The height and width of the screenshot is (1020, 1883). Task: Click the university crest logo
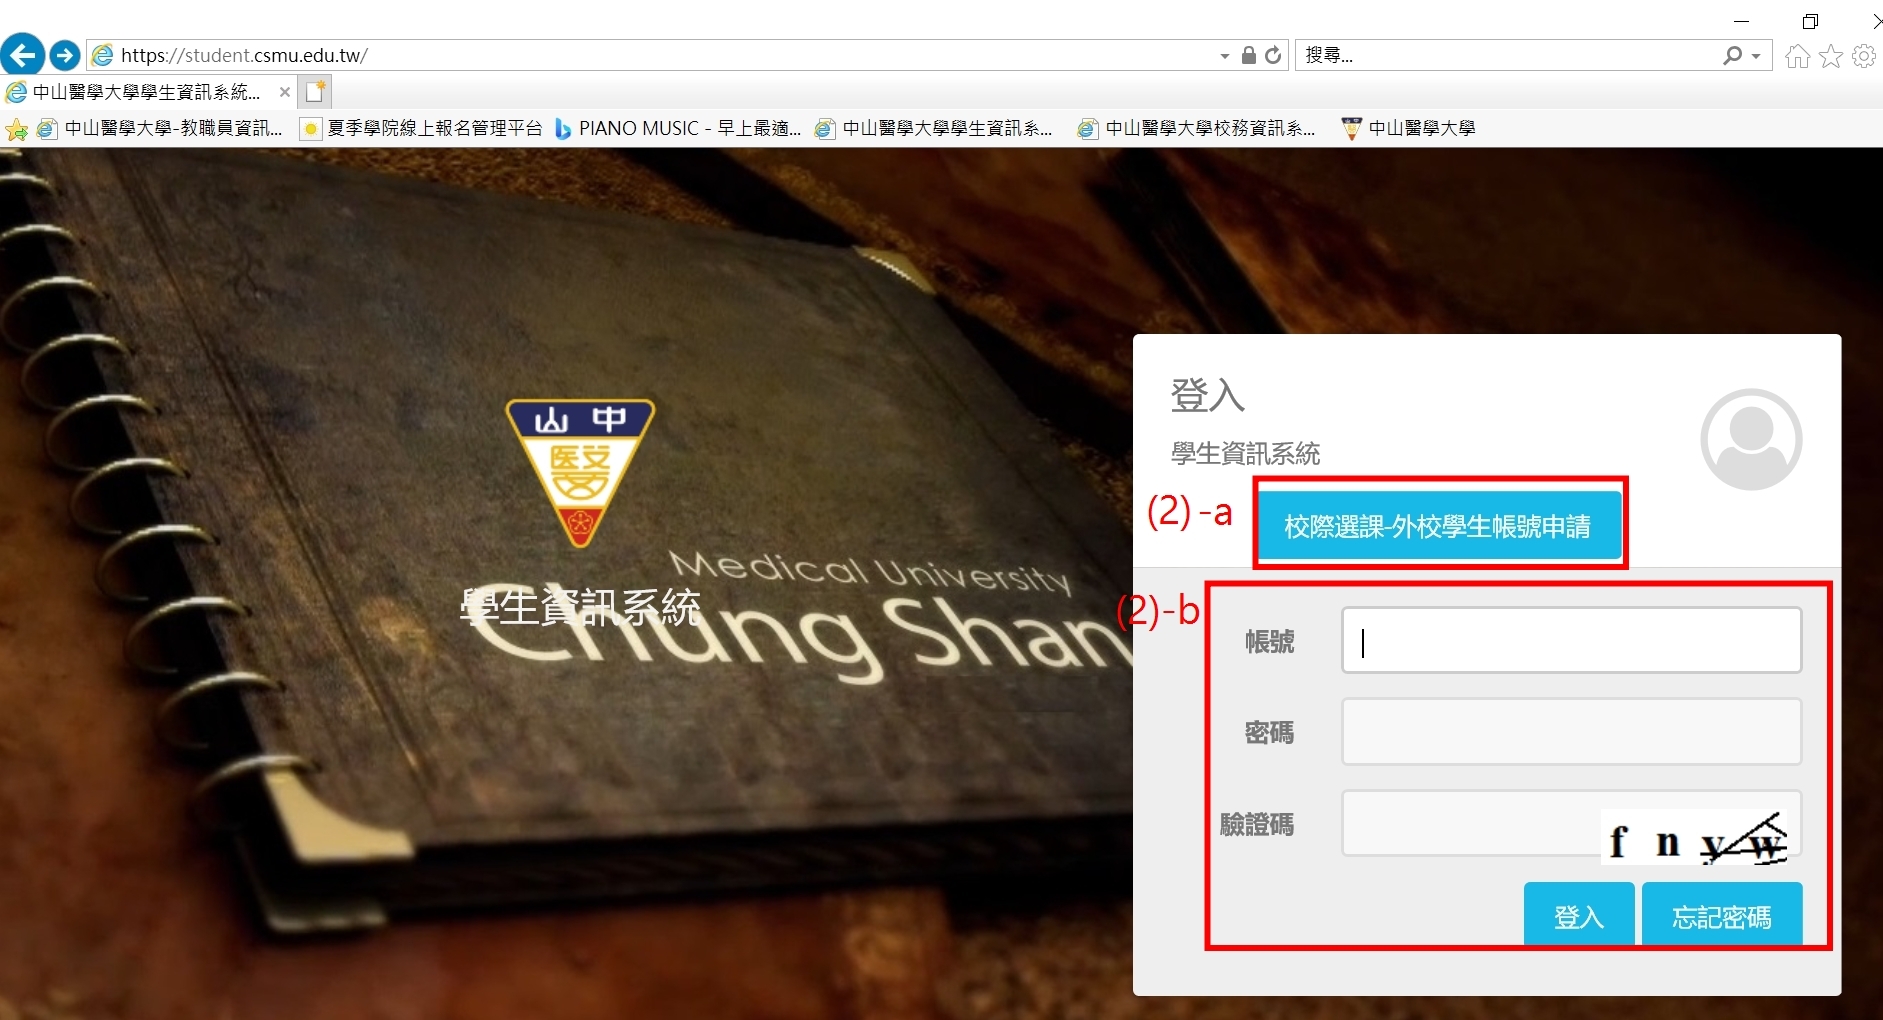(x=580, y=473)
